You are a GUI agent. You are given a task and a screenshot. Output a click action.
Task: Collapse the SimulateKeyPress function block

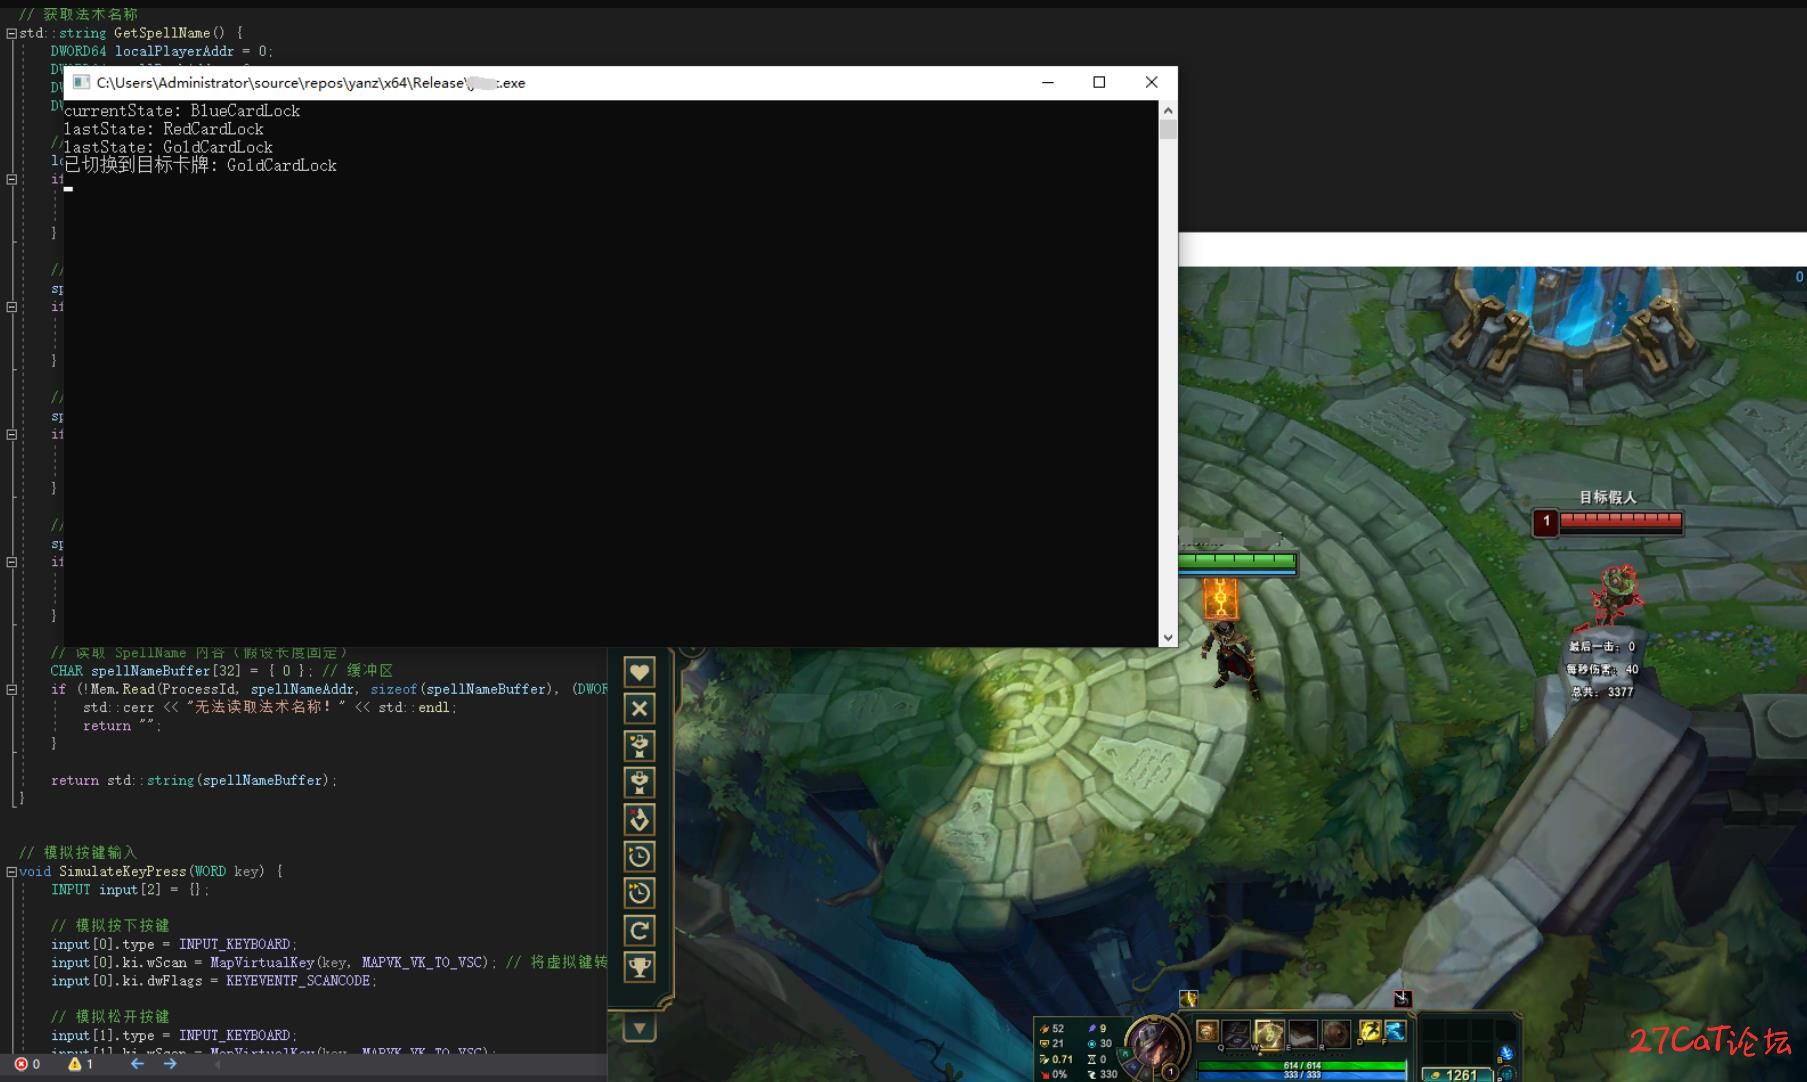[11, 871]
